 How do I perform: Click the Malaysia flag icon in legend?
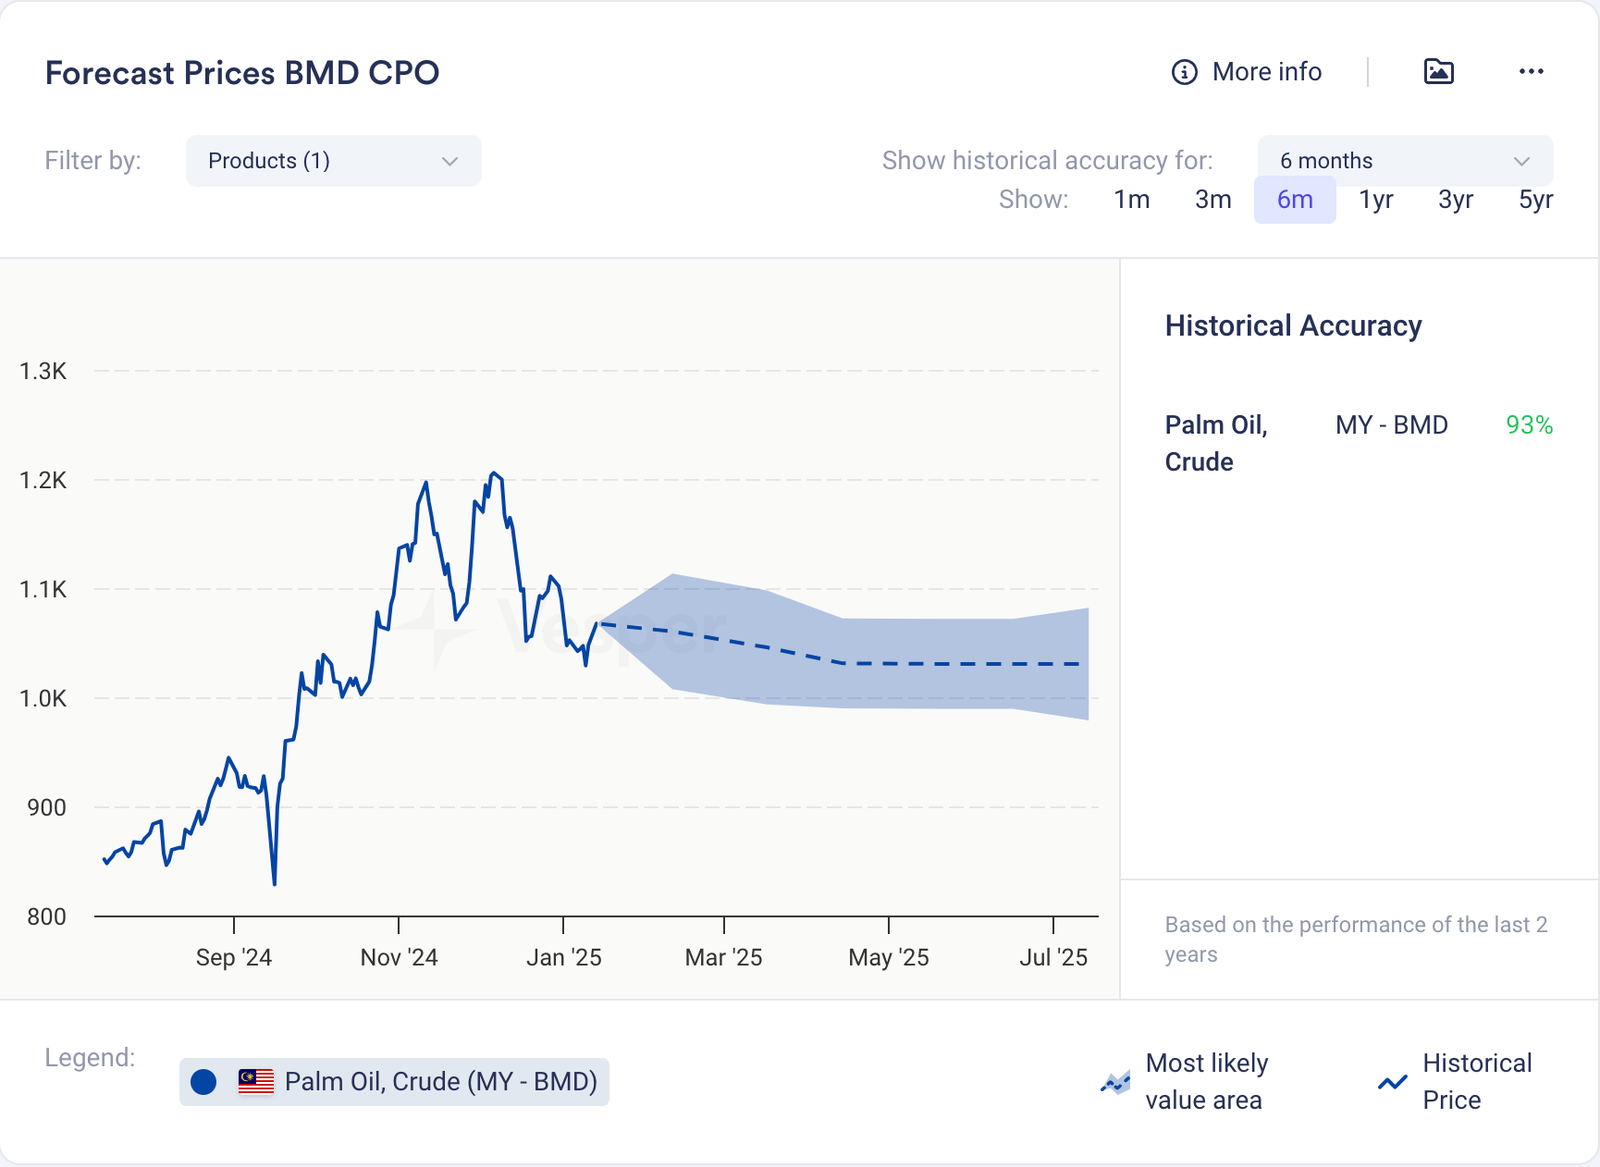tap(256, 1081)
